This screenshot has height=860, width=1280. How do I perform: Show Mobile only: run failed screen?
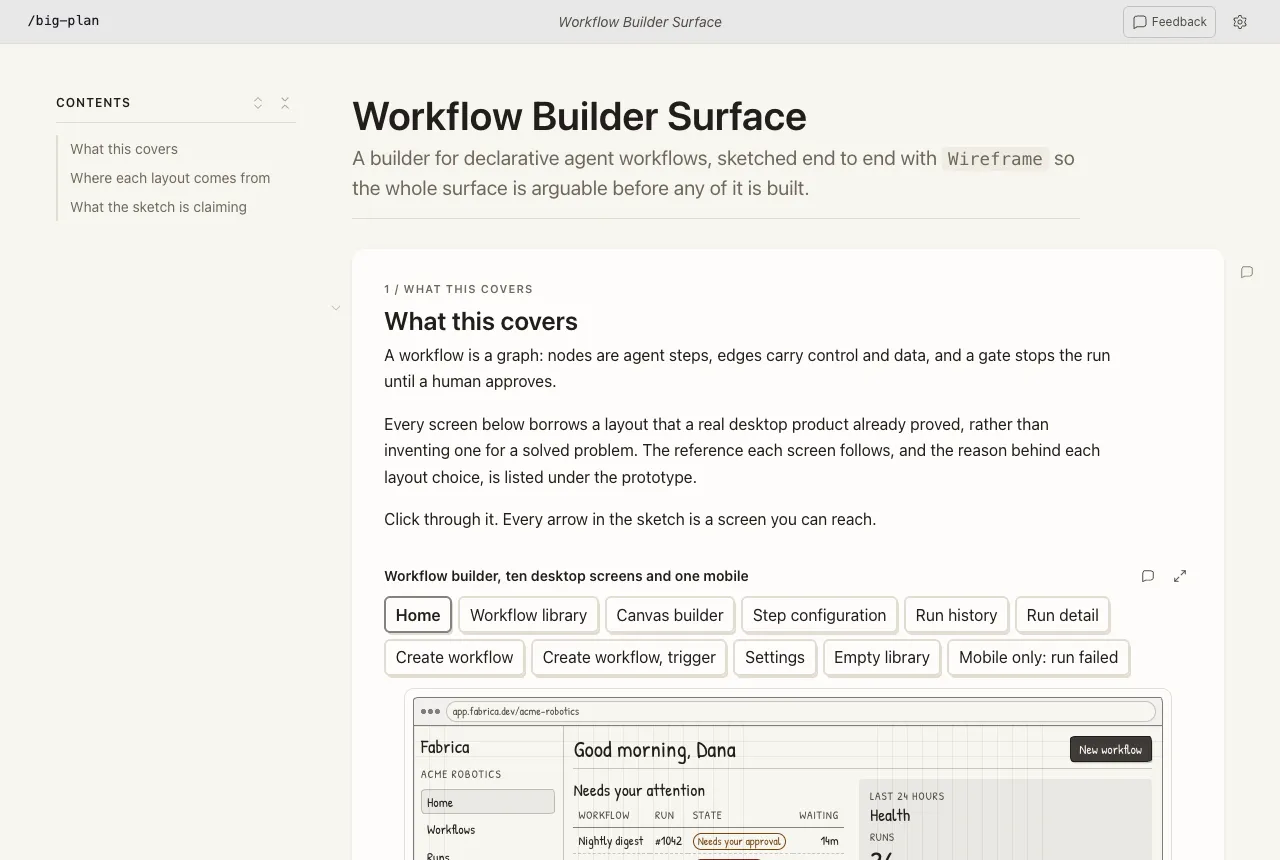1038,657
